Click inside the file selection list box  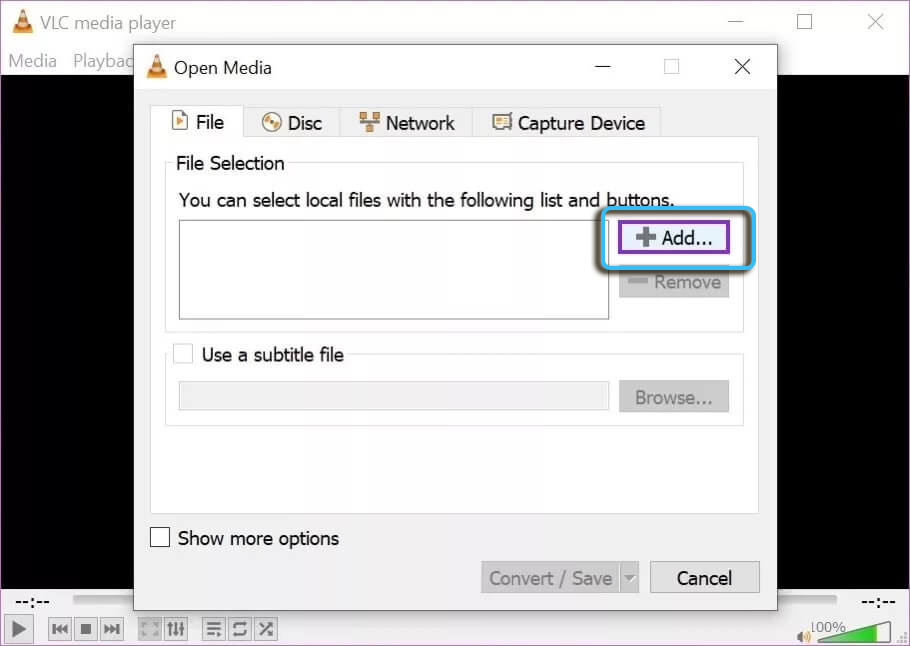click(x=393, y=269)
